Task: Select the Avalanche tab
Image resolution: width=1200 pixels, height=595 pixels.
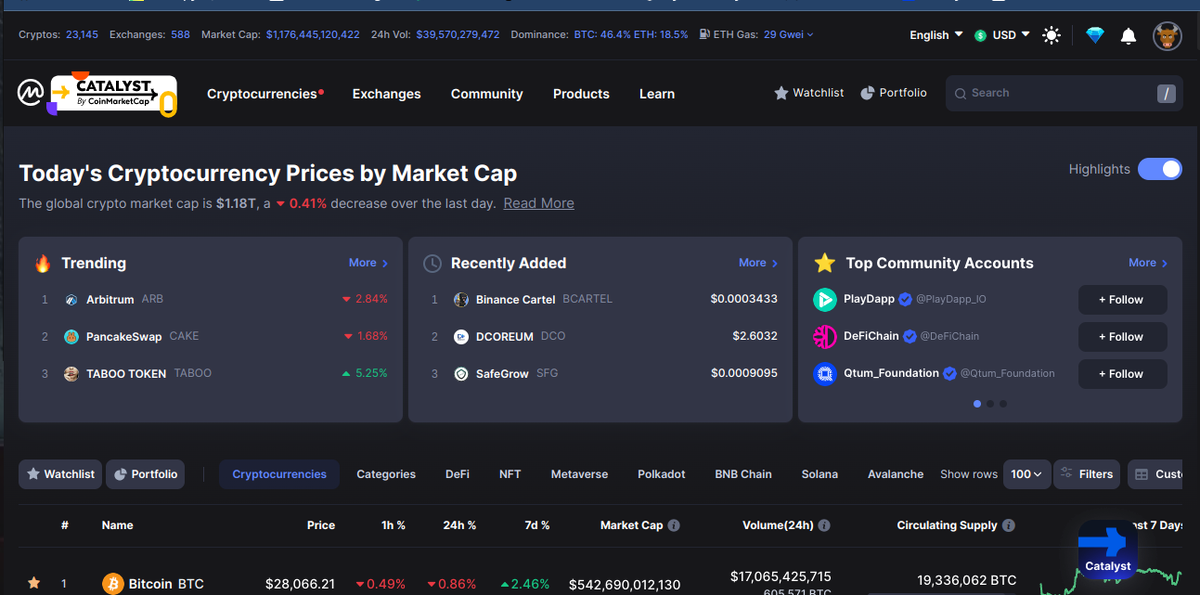Action: 895,474
